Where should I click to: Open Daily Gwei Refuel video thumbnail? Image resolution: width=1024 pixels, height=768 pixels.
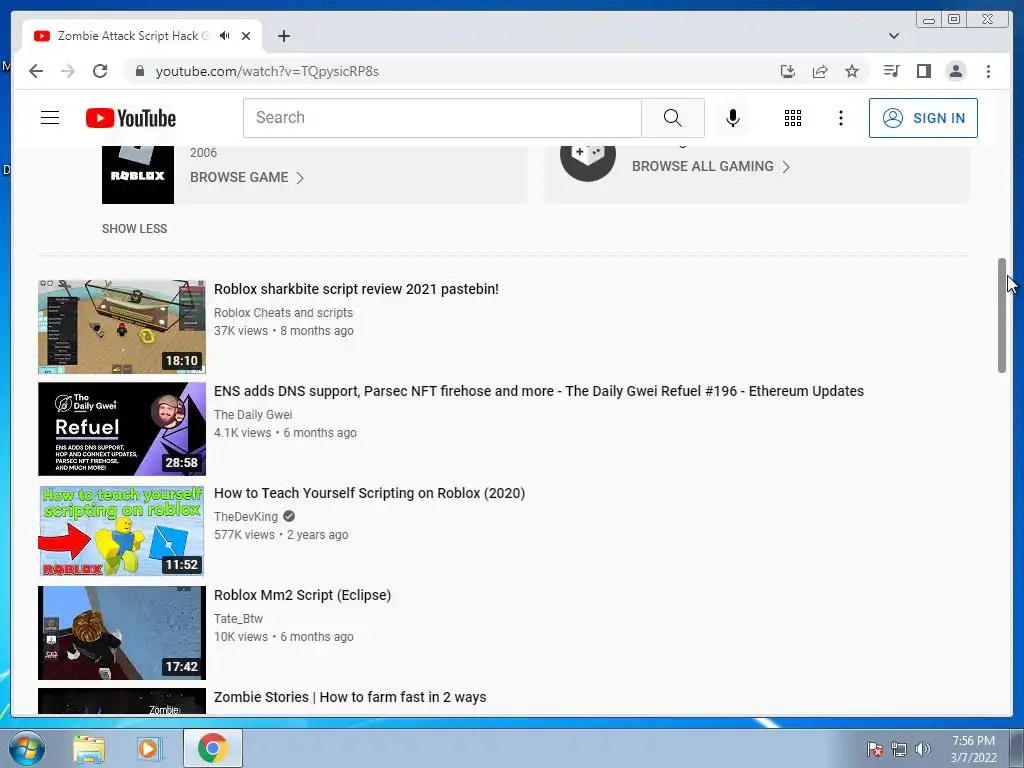(x=121, y=429)
